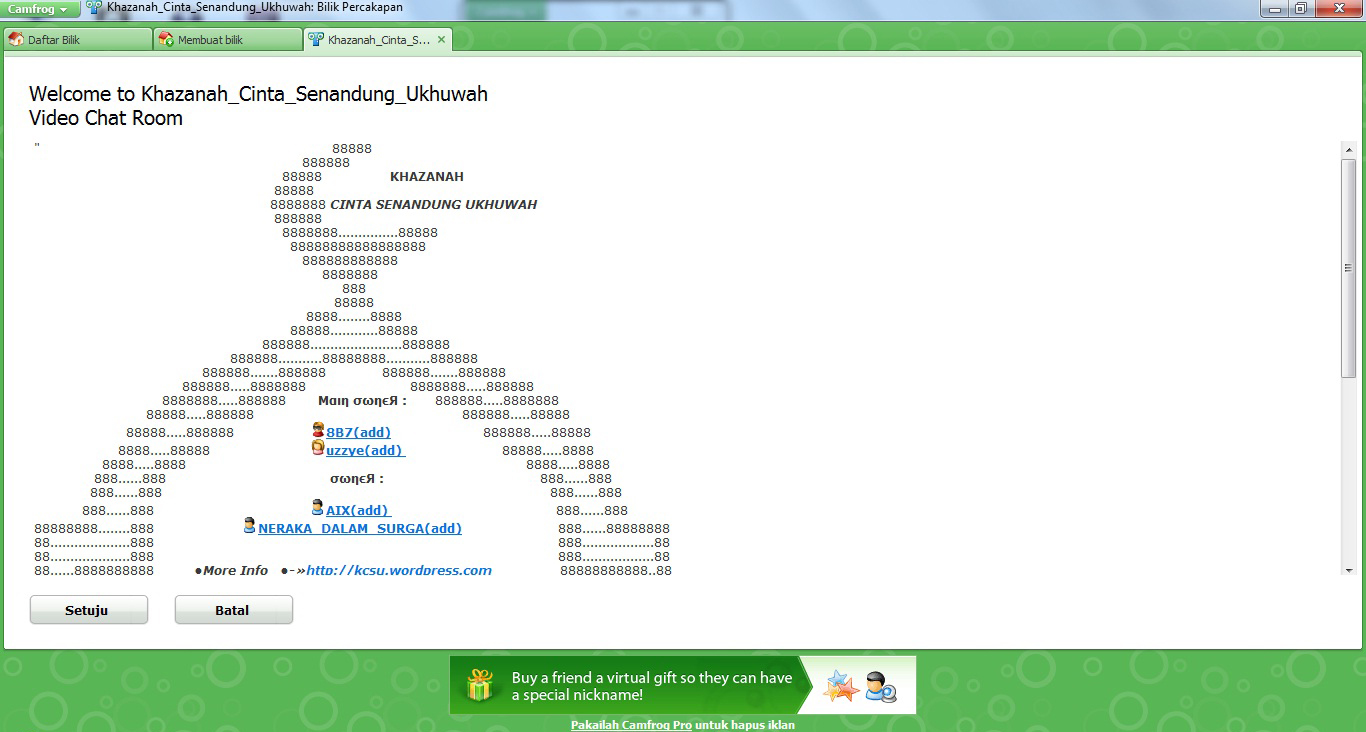
Task: Click the avatar icon beside 8B7
Action: [318, 431]
